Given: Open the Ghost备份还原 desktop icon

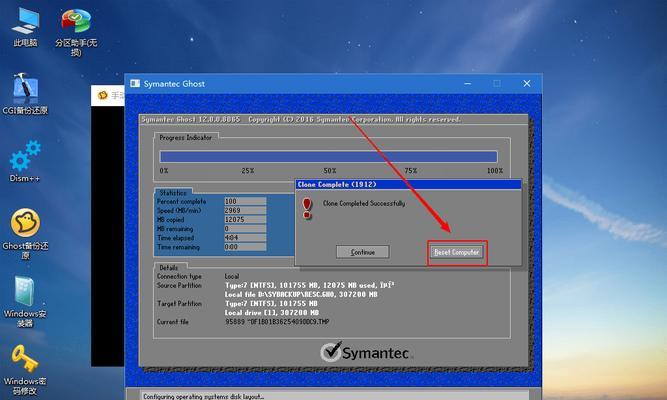Looking at the screenshot, I should [x=25, y=233].
